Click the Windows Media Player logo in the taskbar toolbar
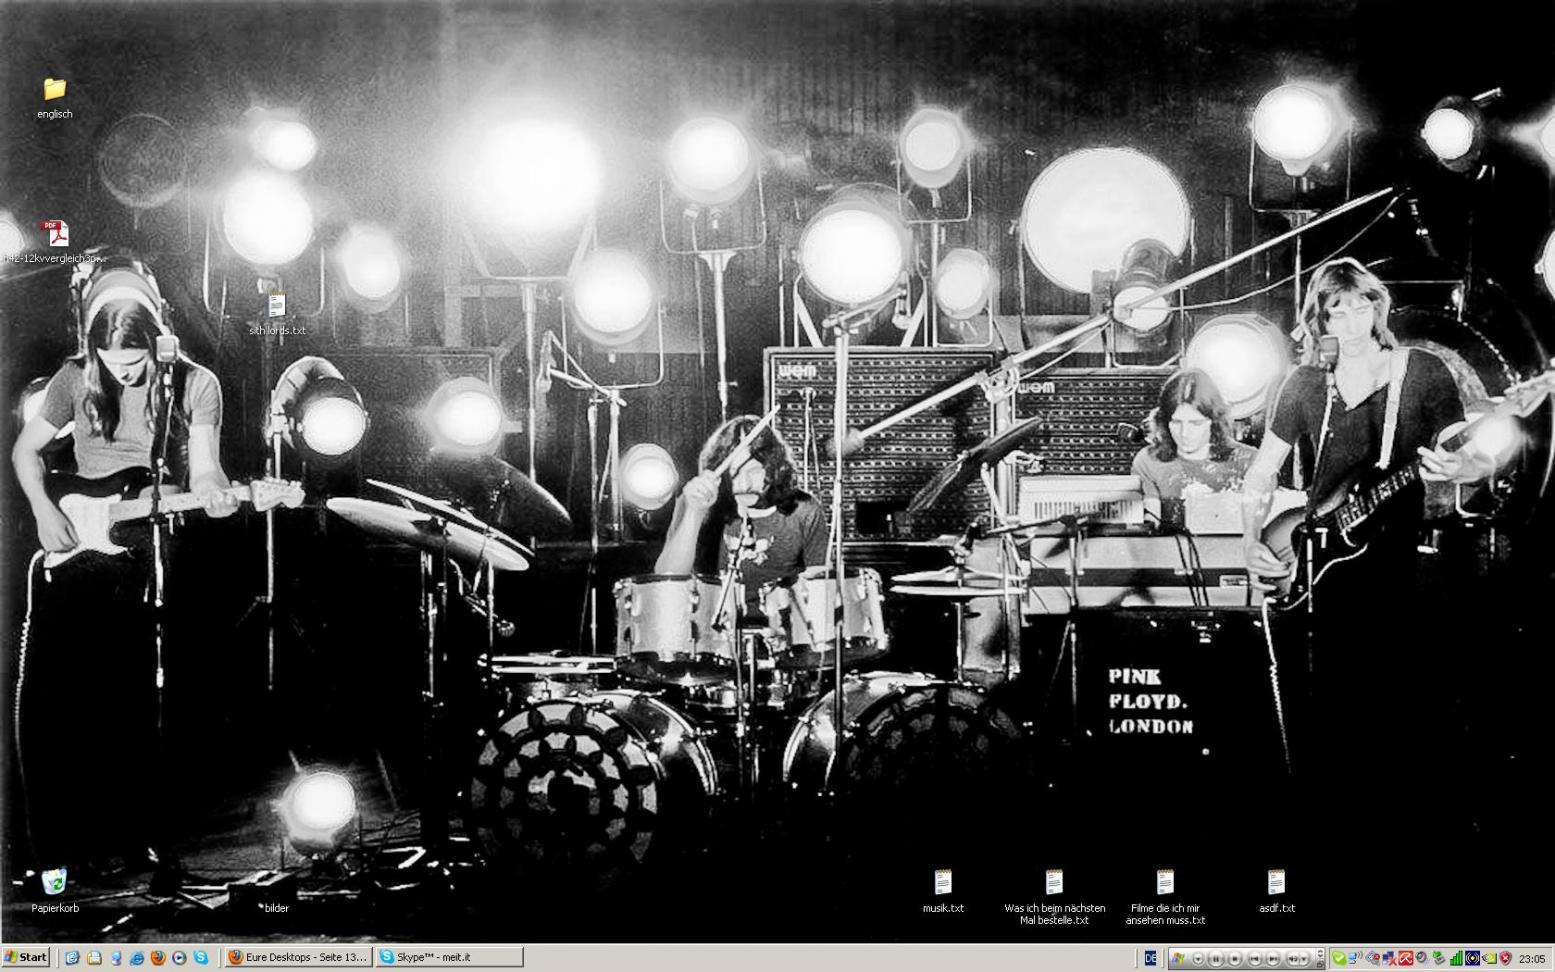The height and width of the screenshot is (972, 1555). (x=1177, y=958)
